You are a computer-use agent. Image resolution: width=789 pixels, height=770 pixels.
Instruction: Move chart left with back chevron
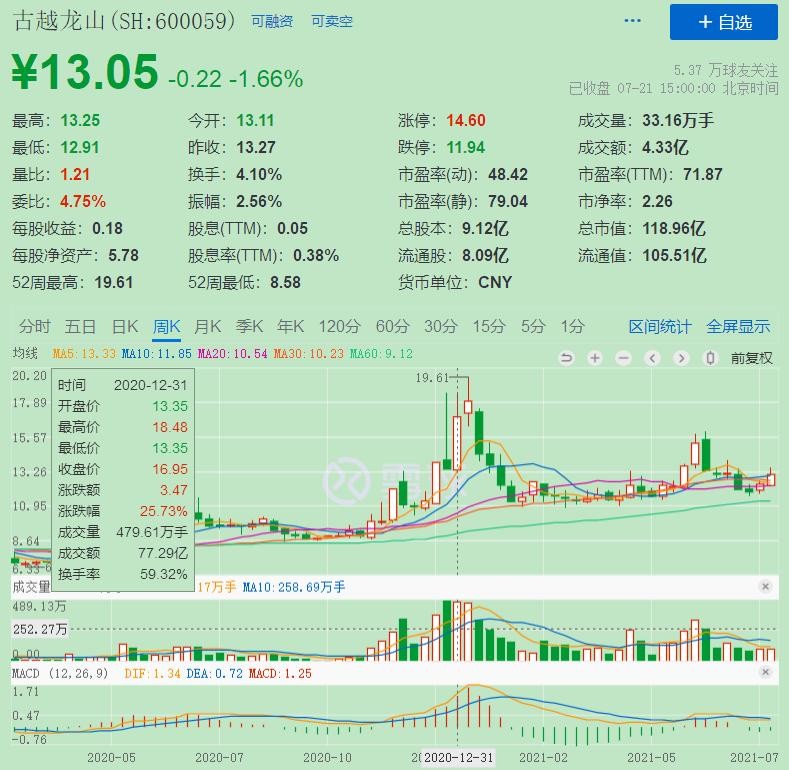653,358
